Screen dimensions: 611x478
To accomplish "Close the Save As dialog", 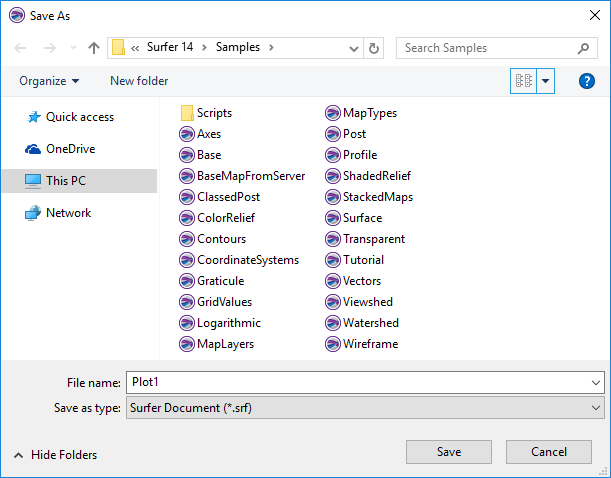I will (595, 15).
